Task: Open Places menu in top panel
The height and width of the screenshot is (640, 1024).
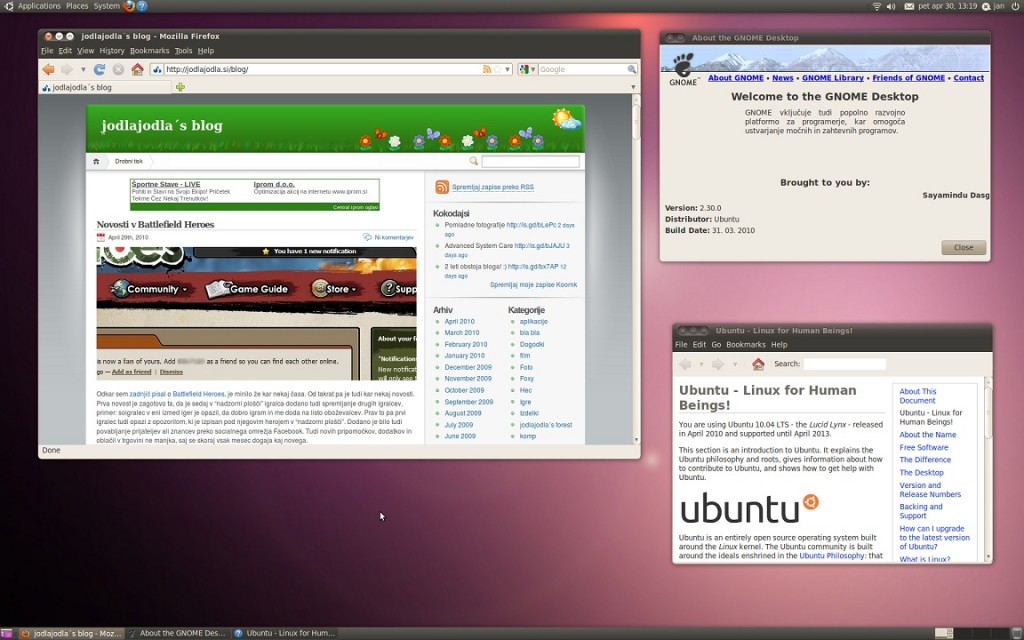Action: tap(77, 6)
